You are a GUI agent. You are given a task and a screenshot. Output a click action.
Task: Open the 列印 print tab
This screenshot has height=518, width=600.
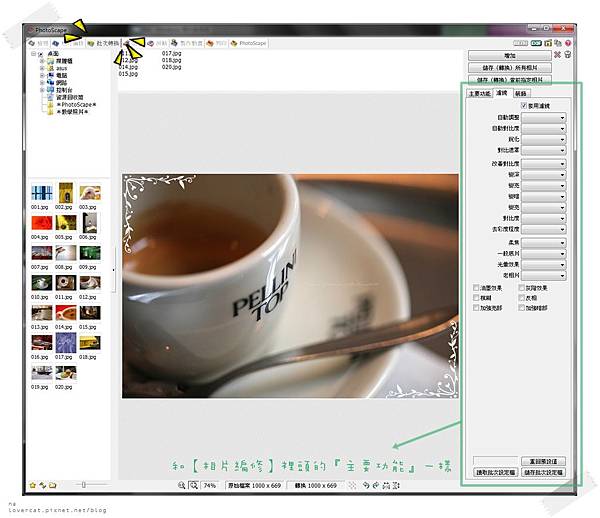point(216,43)
